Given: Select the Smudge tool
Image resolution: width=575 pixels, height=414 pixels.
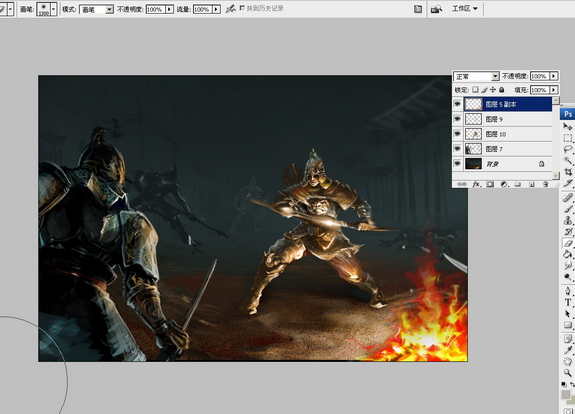Looking at the screenshot, I should tap(568, 265).
